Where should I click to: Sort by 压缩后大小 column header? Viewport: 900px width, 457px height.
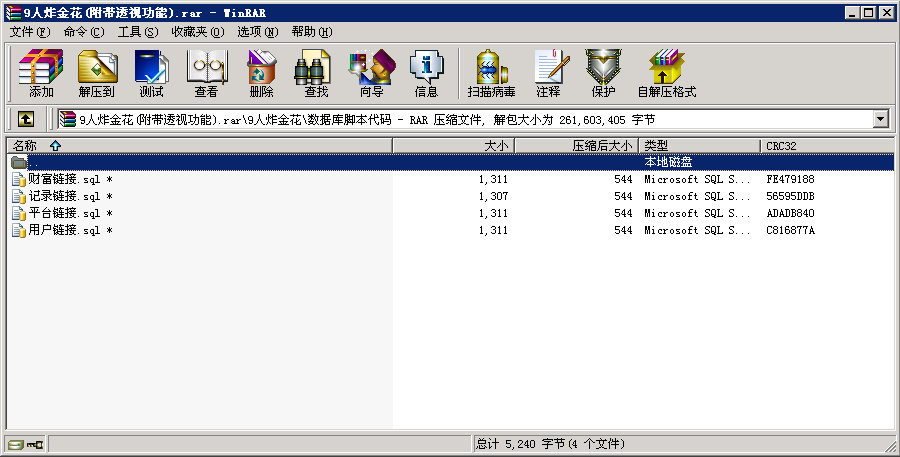(601, 146)
